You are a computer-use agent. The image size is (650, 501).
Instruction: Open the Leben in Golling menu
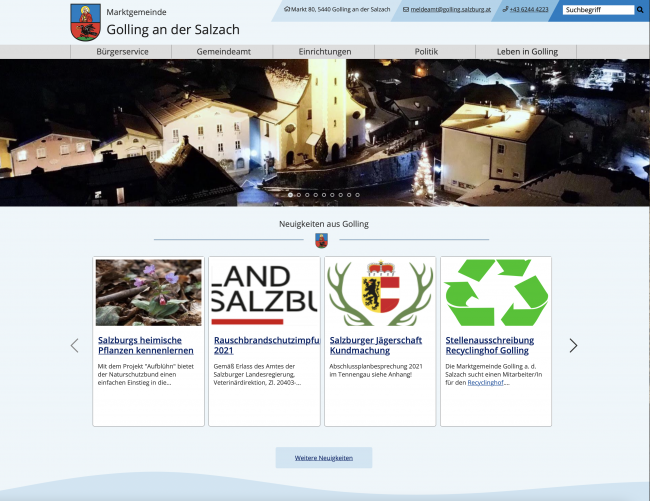click(527, 51)
